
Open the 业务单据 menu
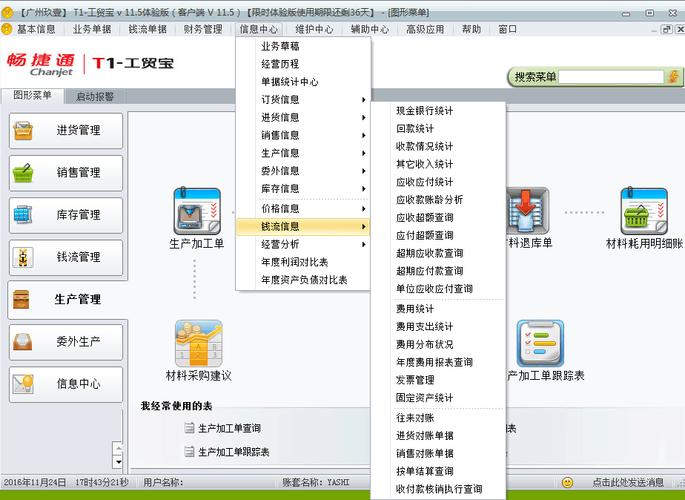pyautogui.click(x=92, y=29)
